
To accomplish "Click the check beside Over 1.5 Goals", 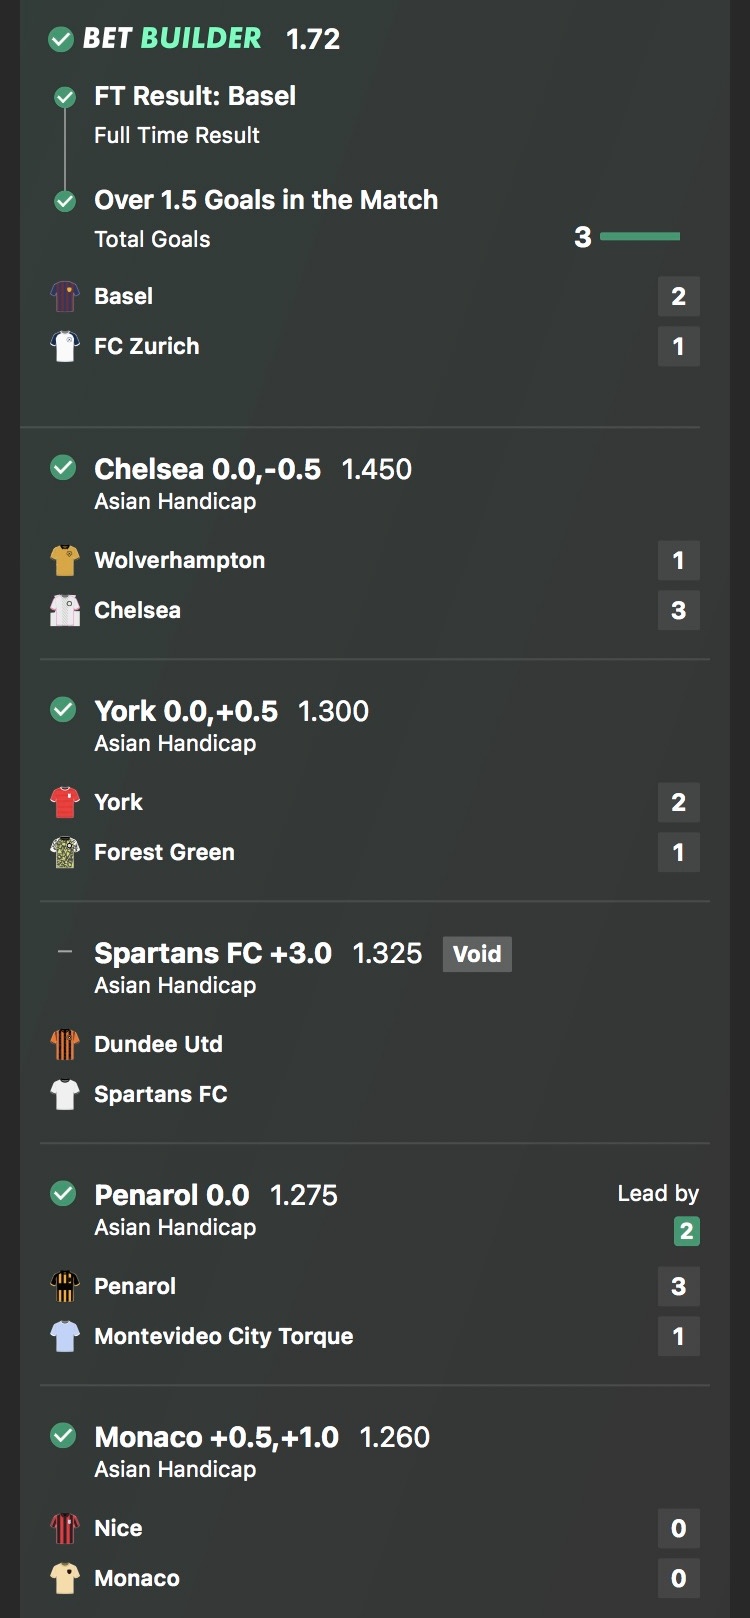I will (x=65, y=201).
